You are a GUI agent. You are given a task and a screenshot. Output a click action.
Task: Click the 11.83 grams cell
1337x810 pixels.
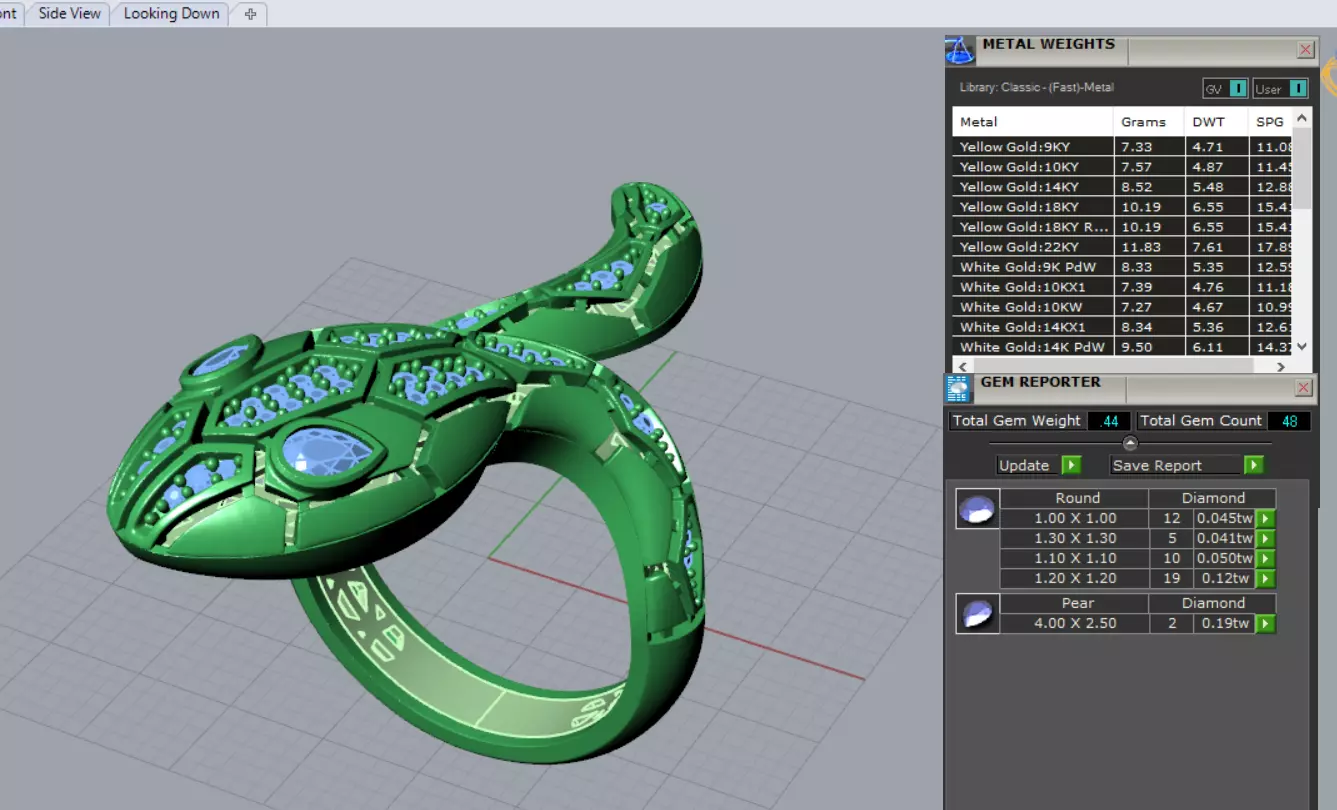tap(1149, 247)
